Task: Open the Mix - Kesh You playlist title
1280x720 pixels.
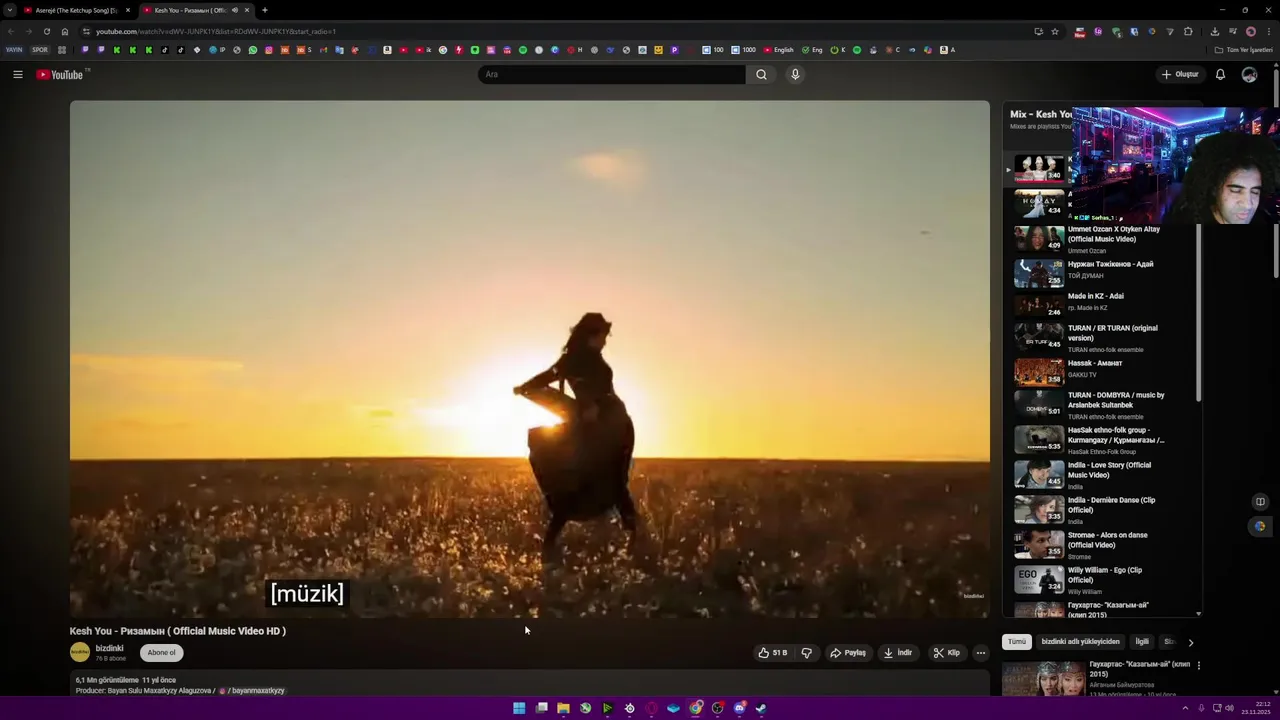Action: pos(1040,114)
